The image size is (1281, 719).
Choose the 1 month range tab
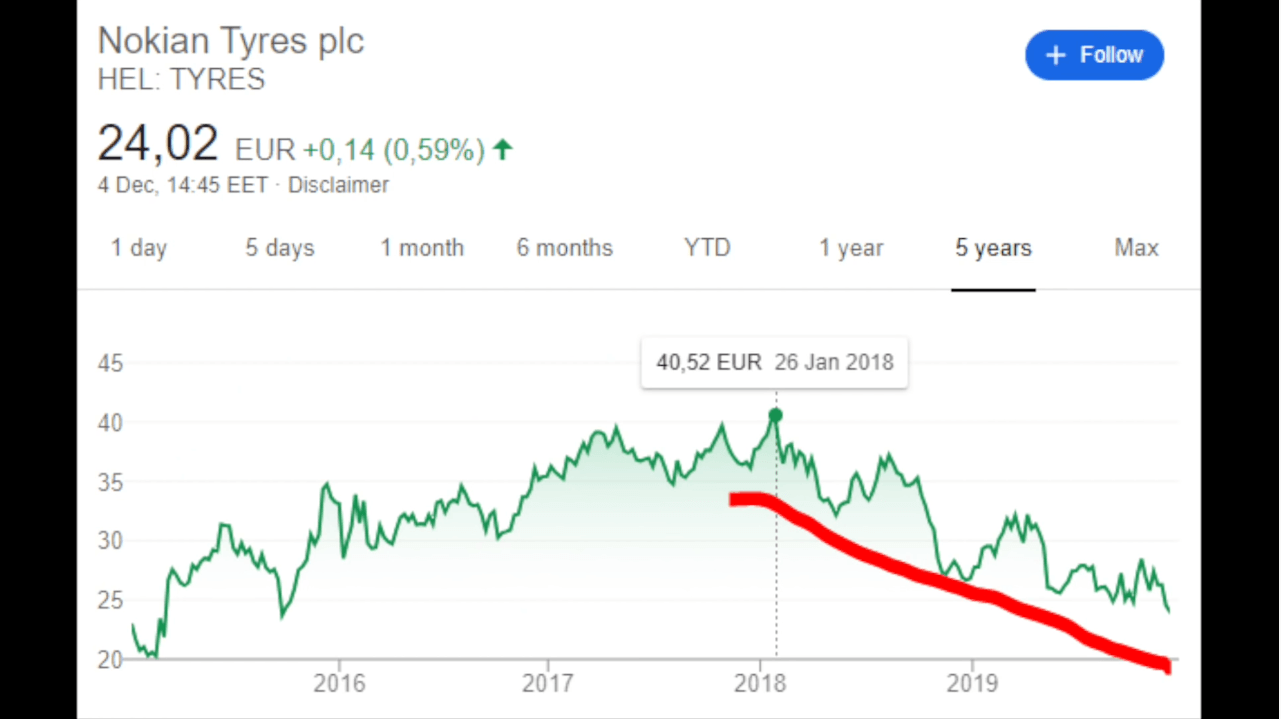click(422, 248)
